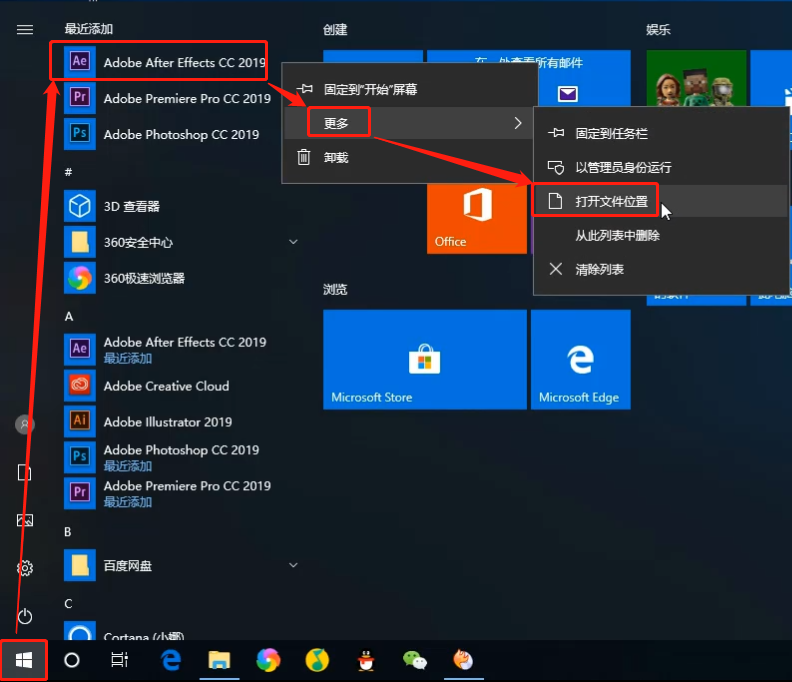Open Settings gear in Start sidebar
792x682 pixels.
(25, 568)
